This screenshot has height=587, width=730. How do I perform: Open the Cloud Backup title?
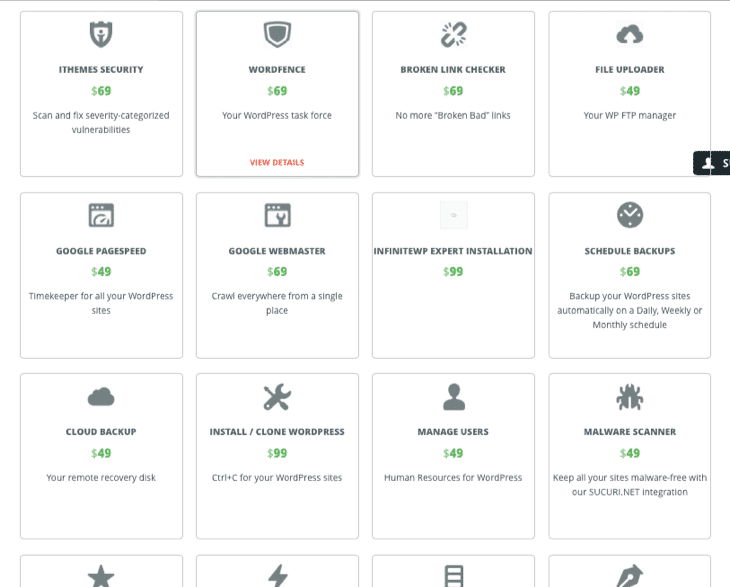pos(101,432)
